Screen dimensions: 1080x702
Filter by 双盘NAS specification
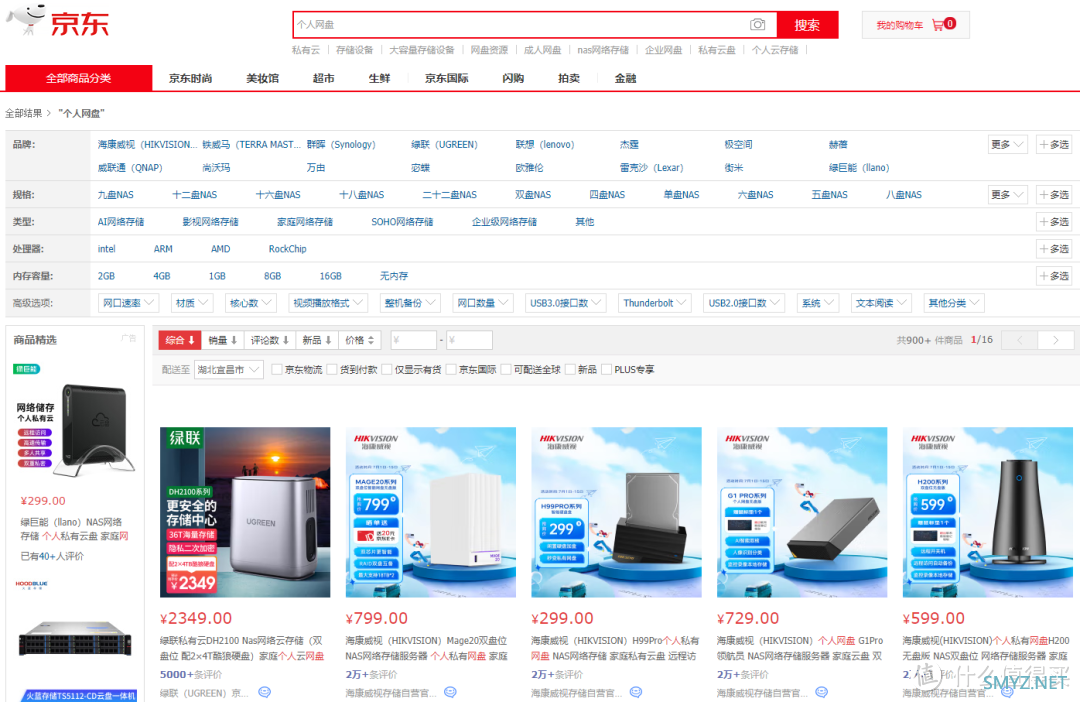tap(533, 195)
